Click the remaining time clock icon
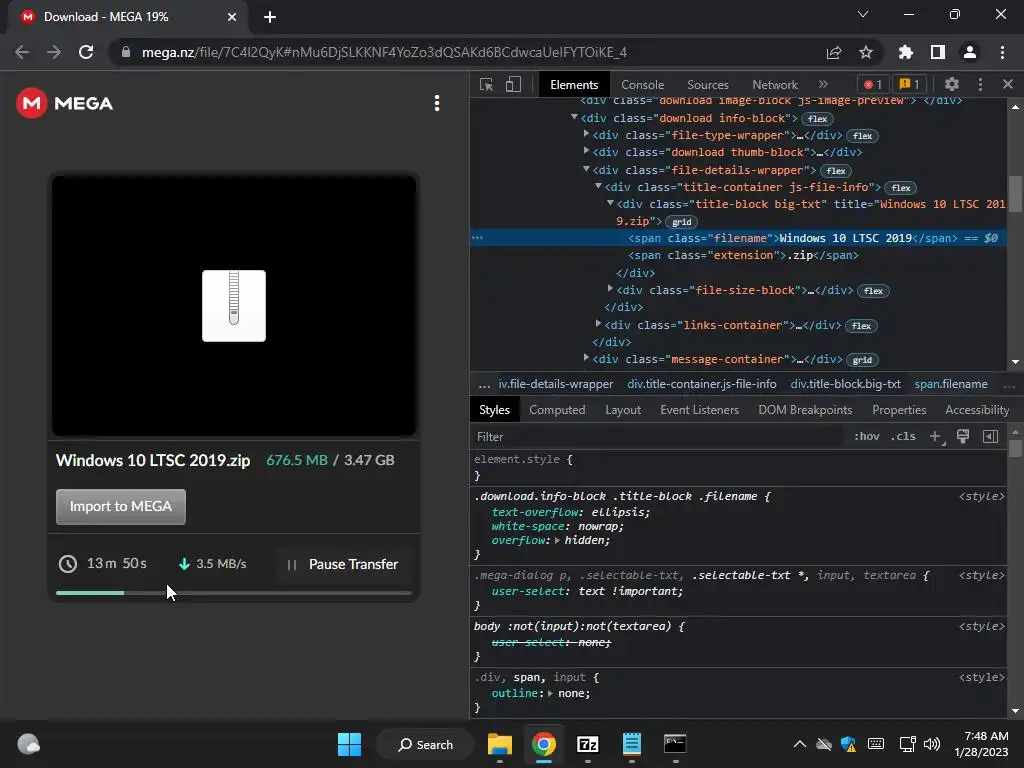The height and width of the screenshot is (768, 1024). 68,564
